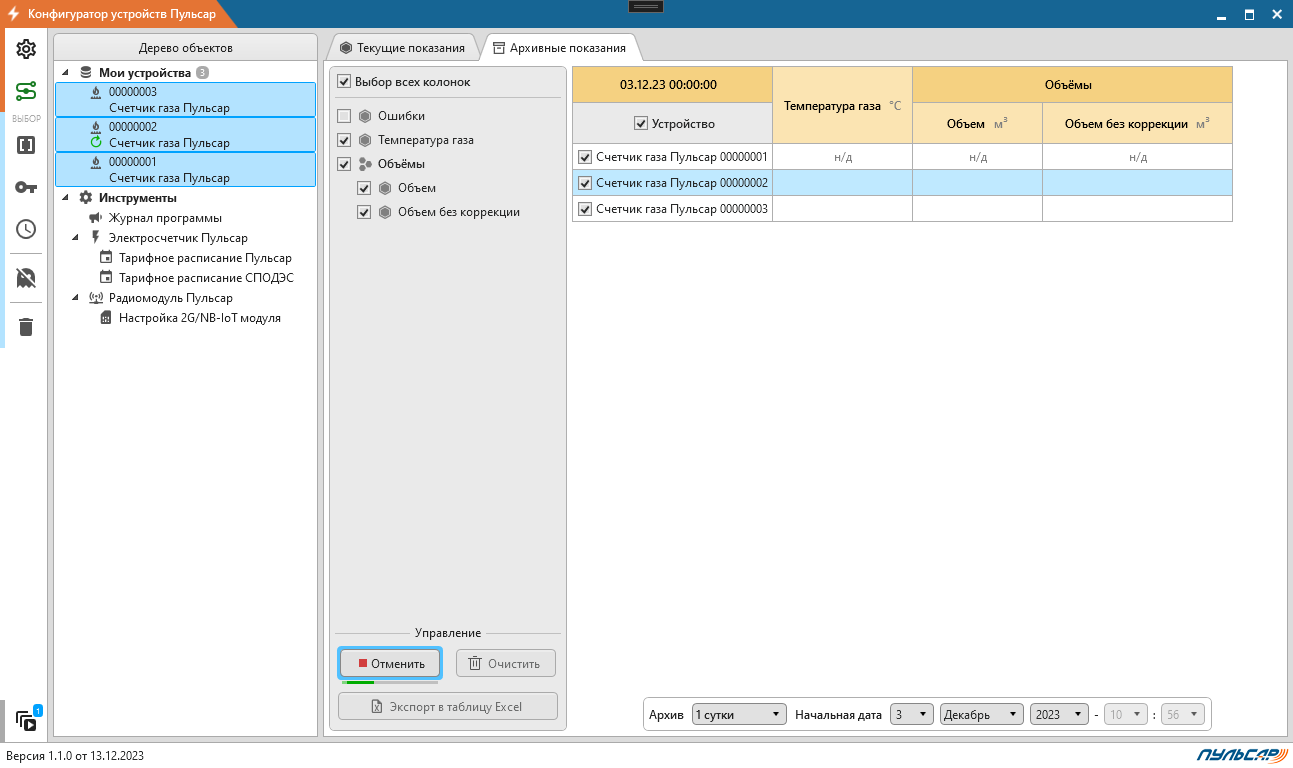The width and height of the screenshot is (1293, 768).
Task: Collapse the Мои устройства tree node
Action: pyautogui.click(x=66, y=73)
